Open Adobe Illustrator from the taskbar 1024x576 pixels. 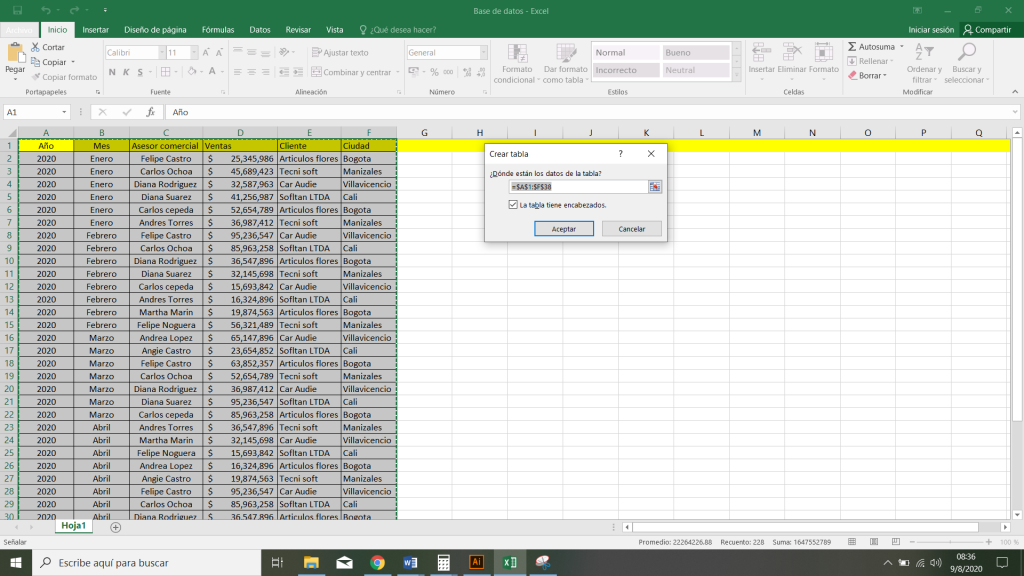(477, 562)
